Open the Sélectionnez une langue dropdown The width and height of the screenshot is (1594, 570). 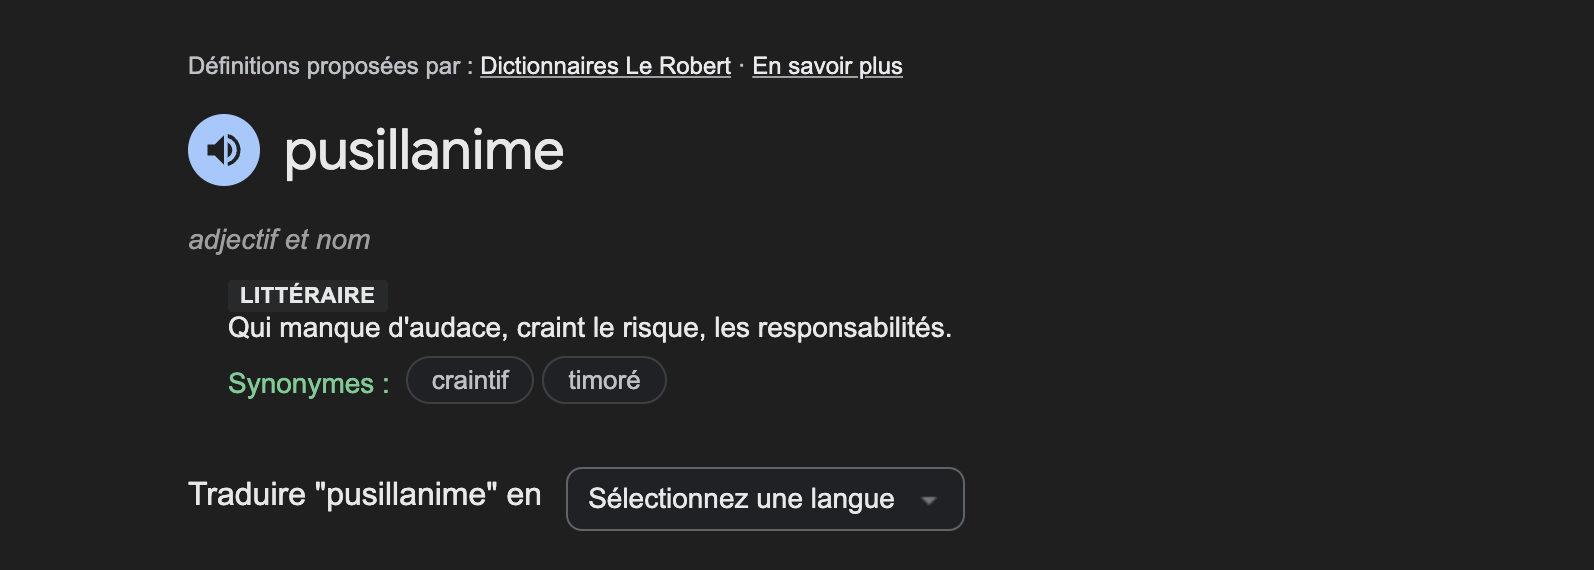click(x=765, y=499)
